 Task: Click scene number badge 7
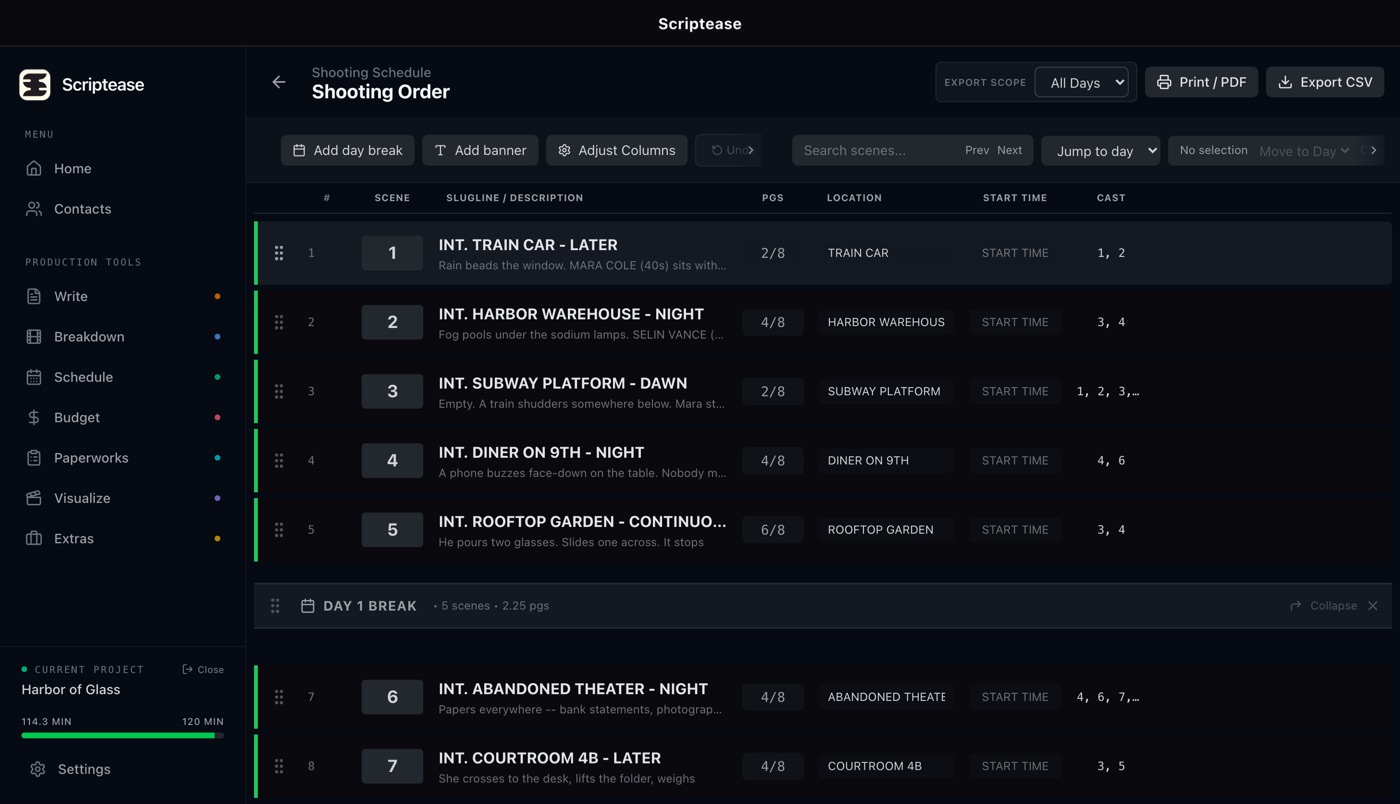click(392, 766)
